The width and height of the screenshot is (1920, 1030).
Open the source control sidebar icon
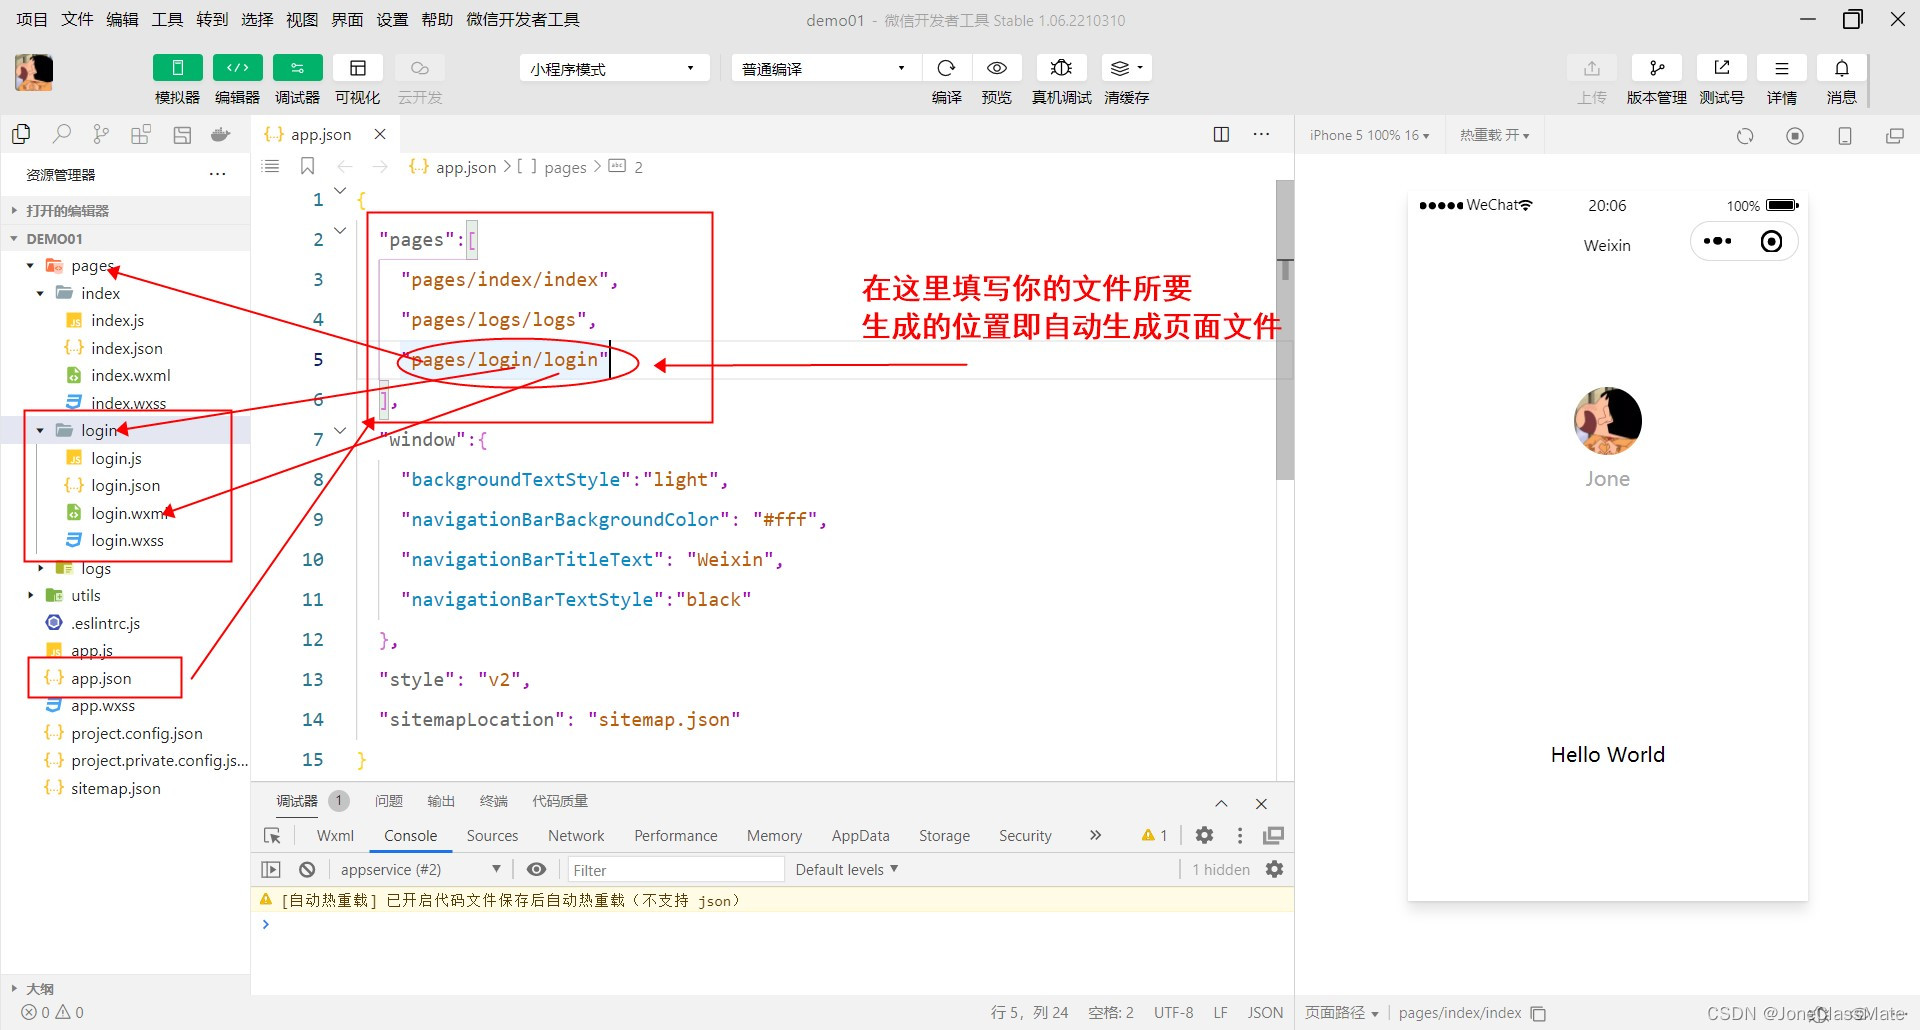[101, 134]
